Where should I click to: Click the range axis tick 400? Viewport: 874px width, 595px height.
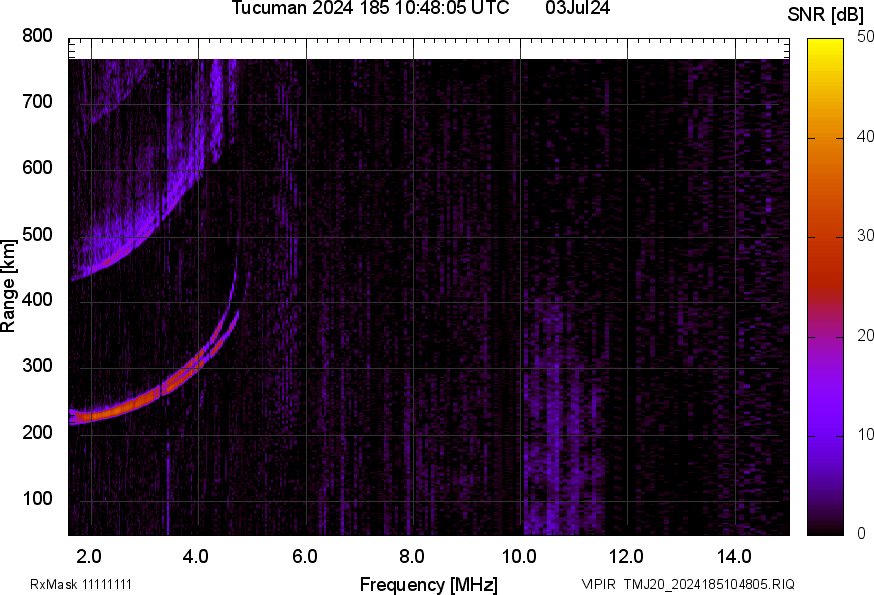pyautogui.click(x=37, y=300)
